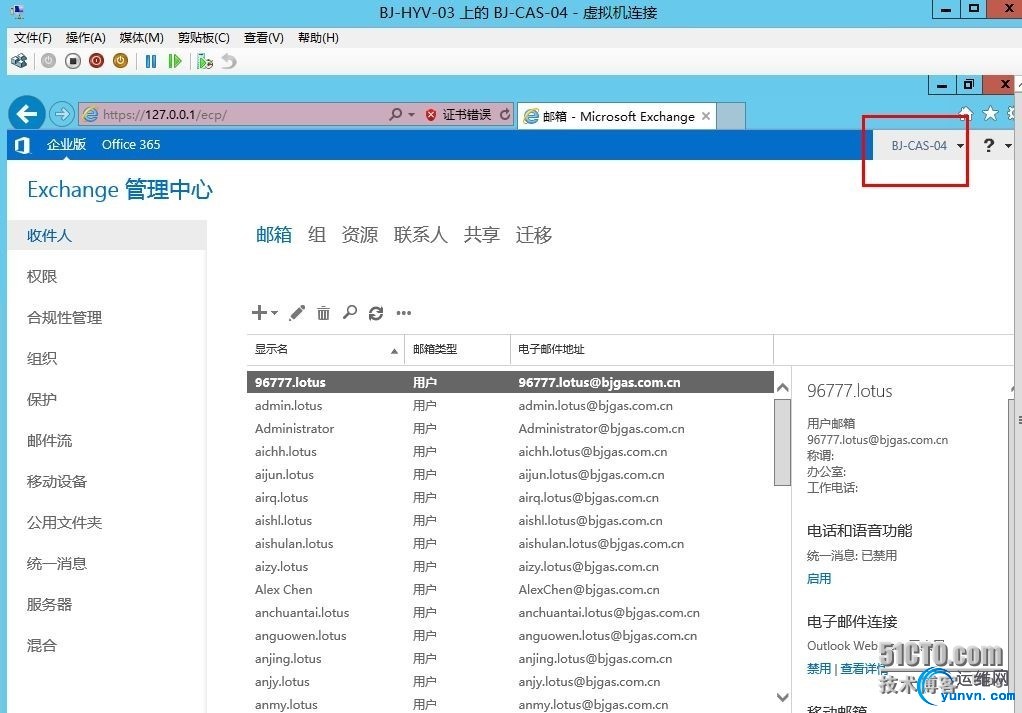Viewport: 1022px width, 713px height.
Task: Select the 邮箱 - Microsoft Exchange browser tab
Action: tap(617, 117)
